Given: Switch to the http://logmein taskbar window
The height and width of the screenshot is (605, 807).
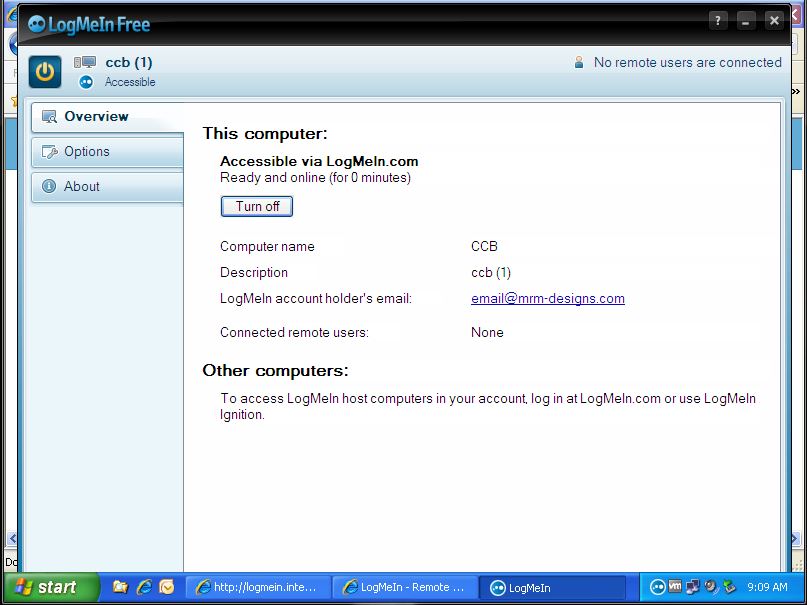Looking at the screenshot, I should click(x=260, y=587).
